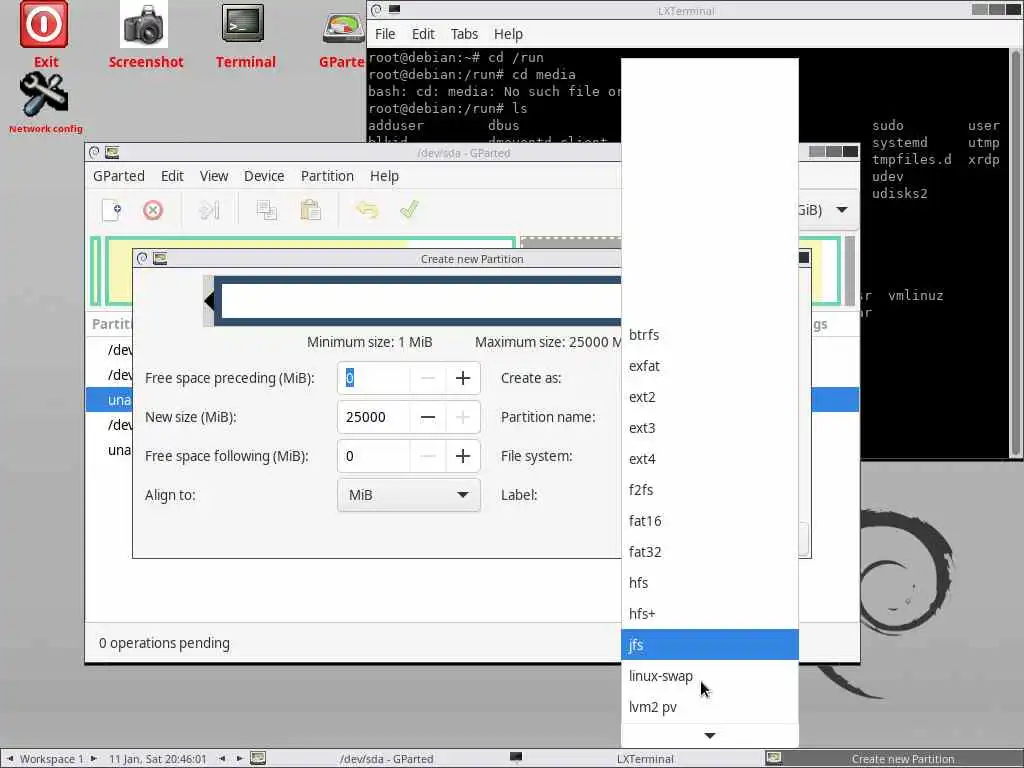Viewport: 1024px width, 768px height.
Task: Open the Help menu in LXTerminal
Action: click(x=508, y=34)
